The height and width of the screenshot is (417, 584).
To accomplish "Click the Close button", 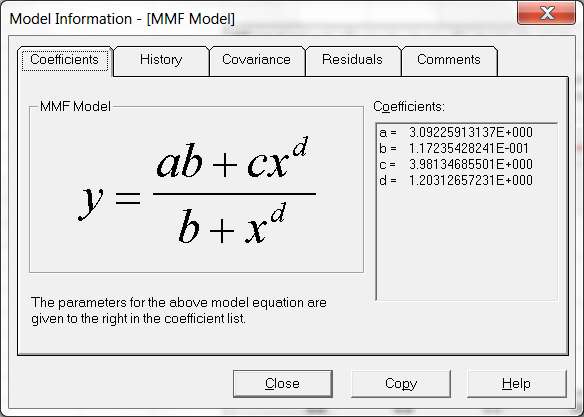I will click(x=283, y=383).
